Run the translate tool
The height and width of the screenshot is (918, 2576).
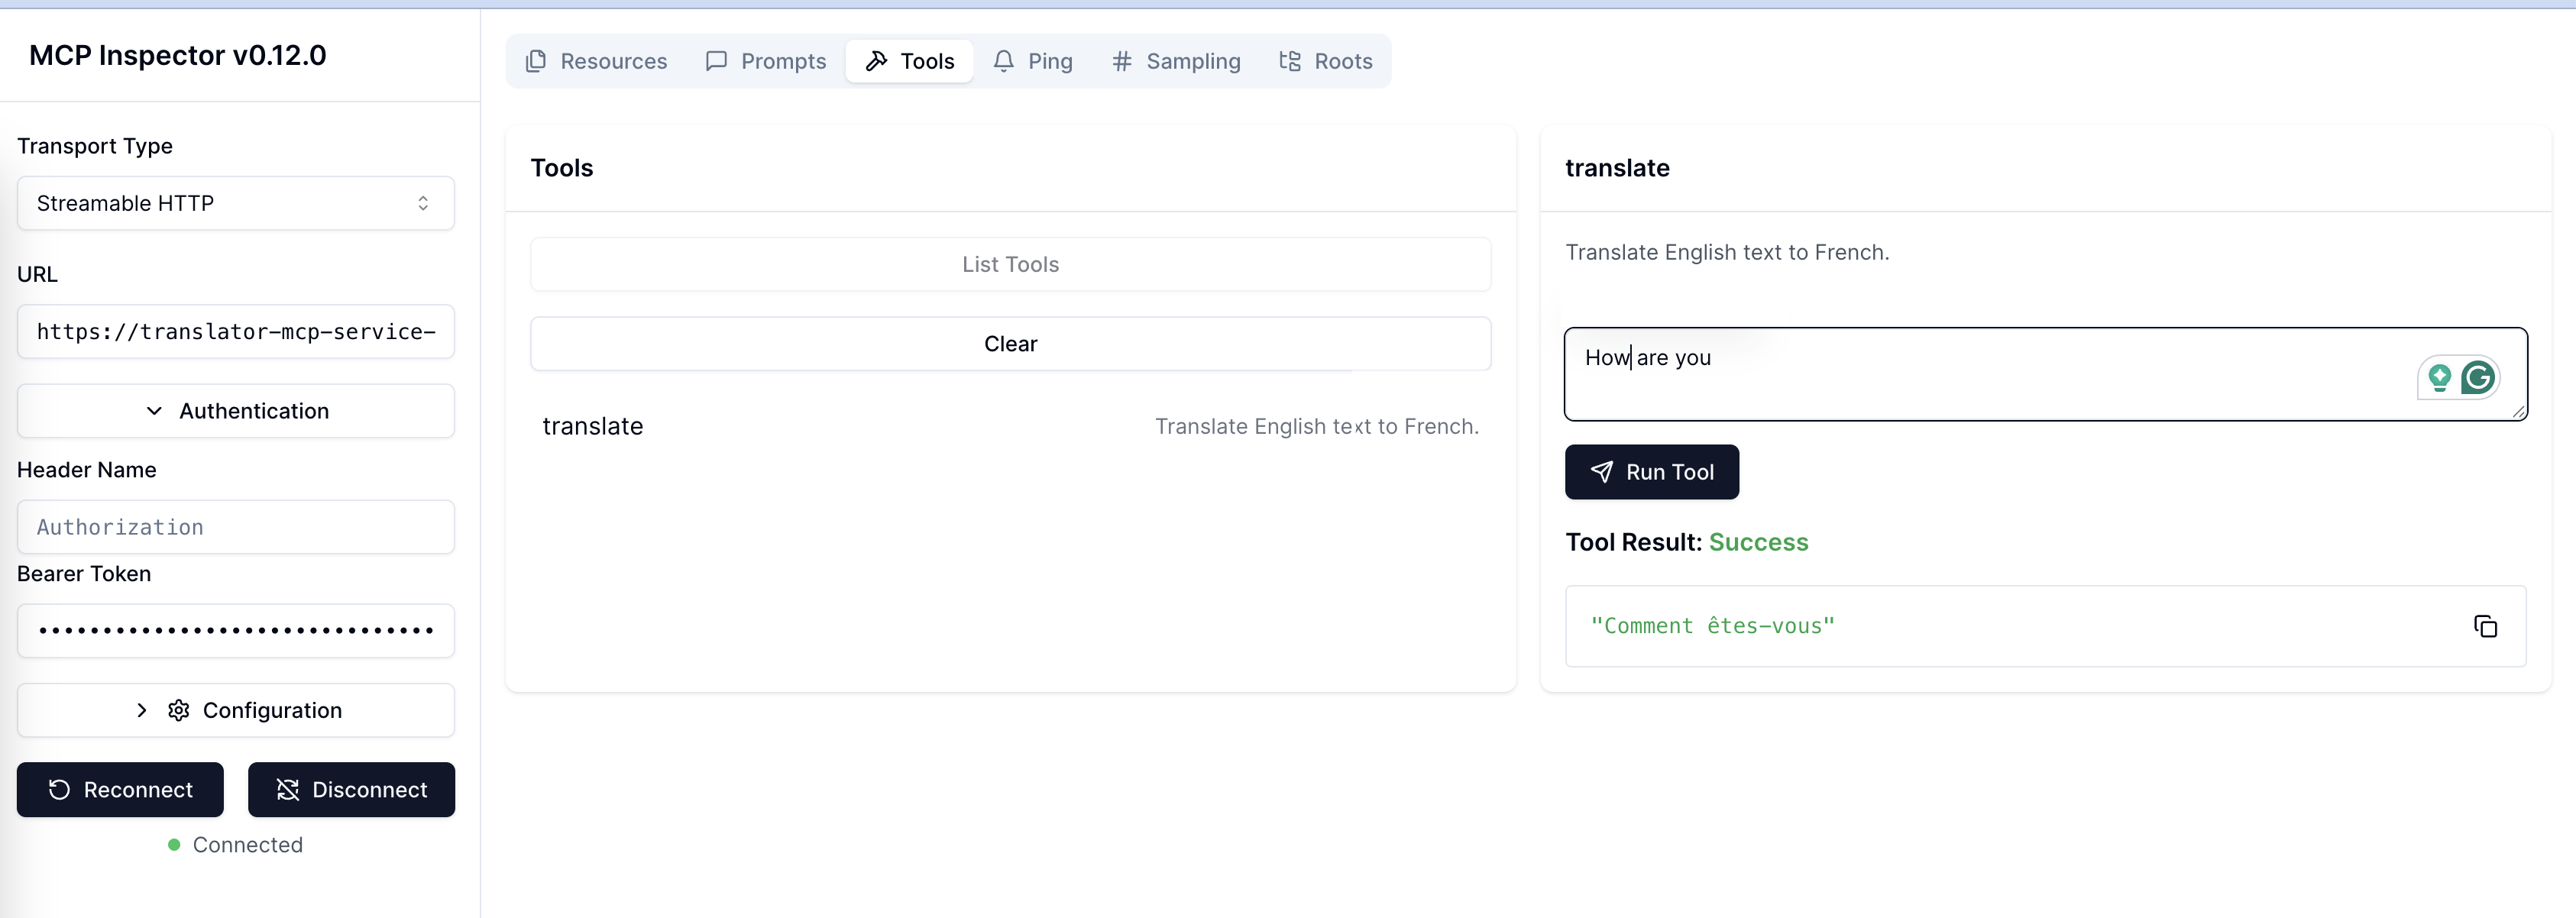(1651, 472)
